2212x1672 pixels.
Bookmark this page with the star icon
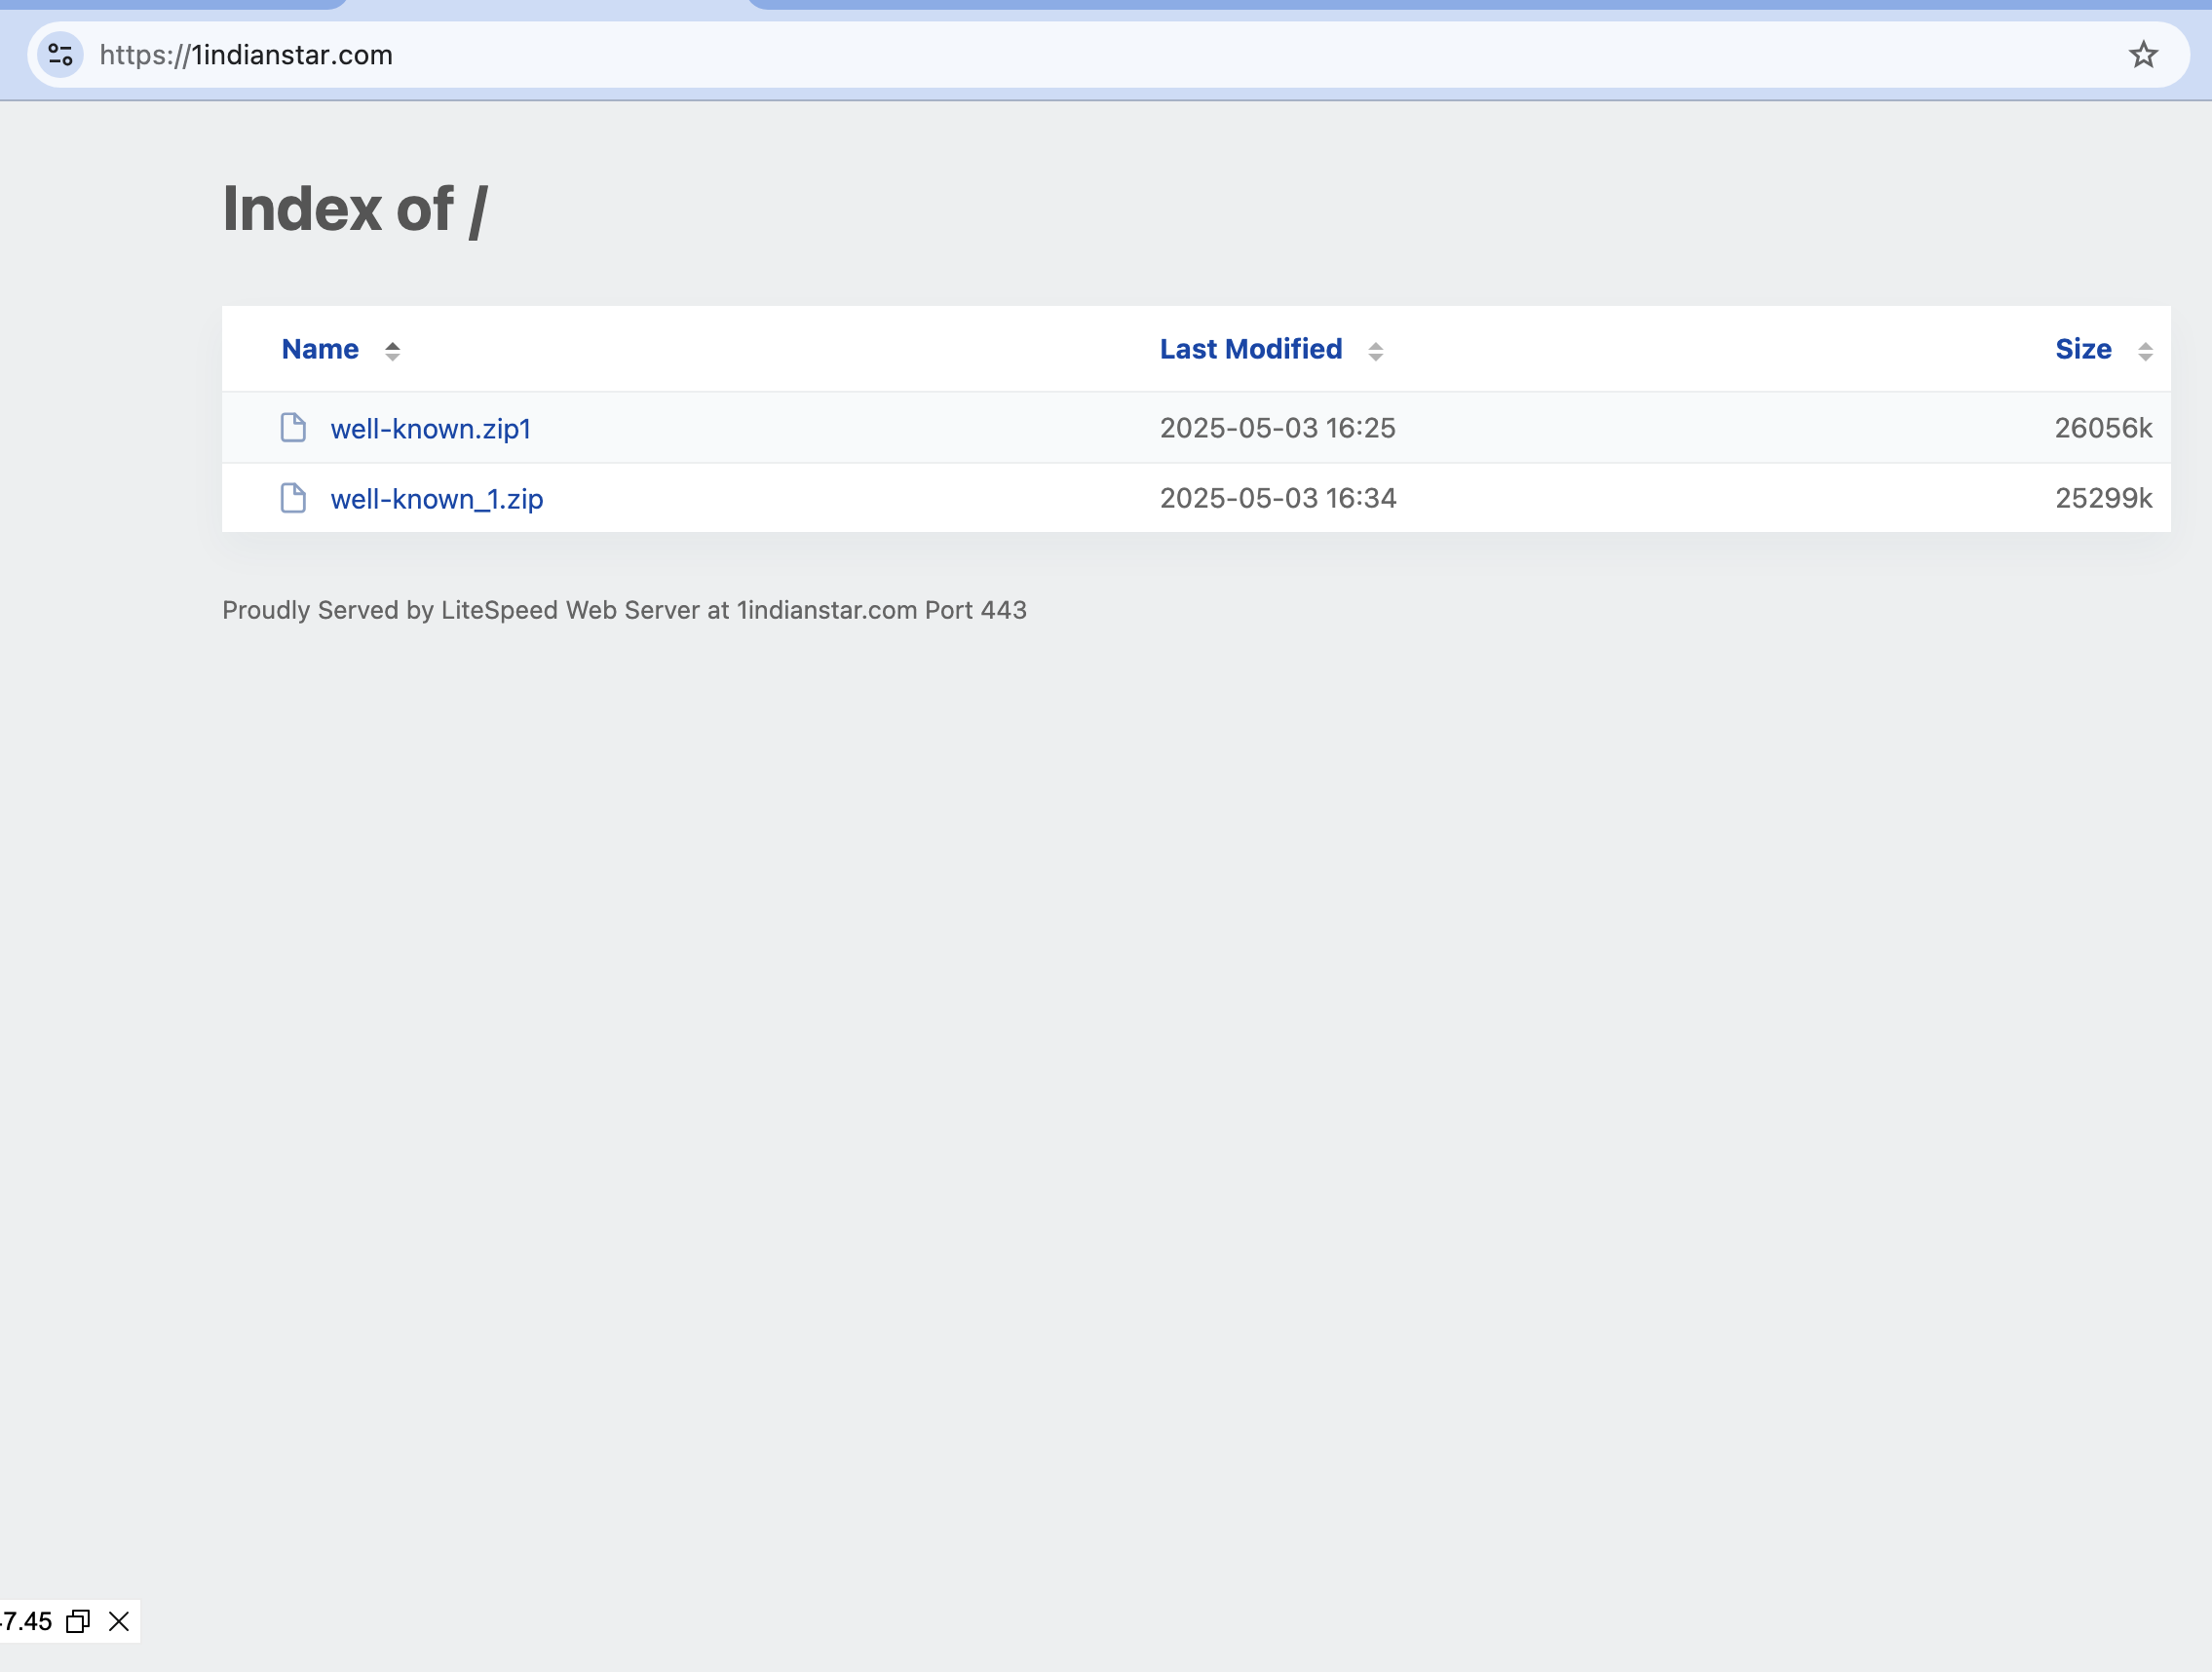[x=2142, y=55]
